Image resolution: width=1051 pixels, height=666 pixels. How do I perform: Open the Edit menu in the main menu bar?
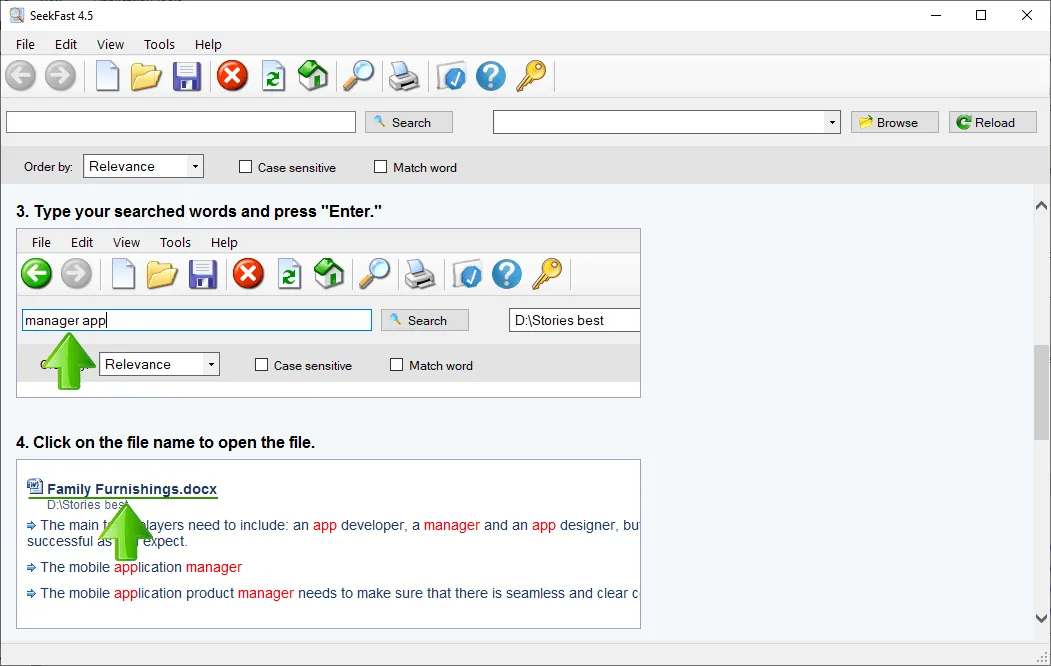[x=66, y=44]
